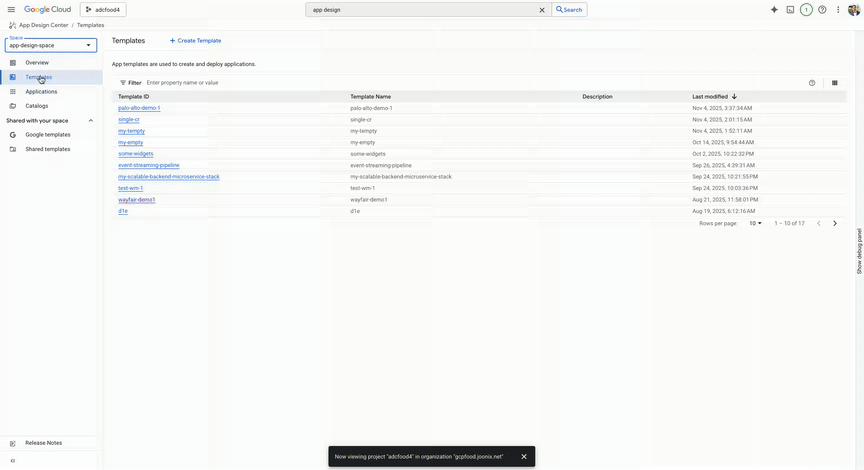
Task: Go to Applications in sidebar
Action: click(41, 91)
